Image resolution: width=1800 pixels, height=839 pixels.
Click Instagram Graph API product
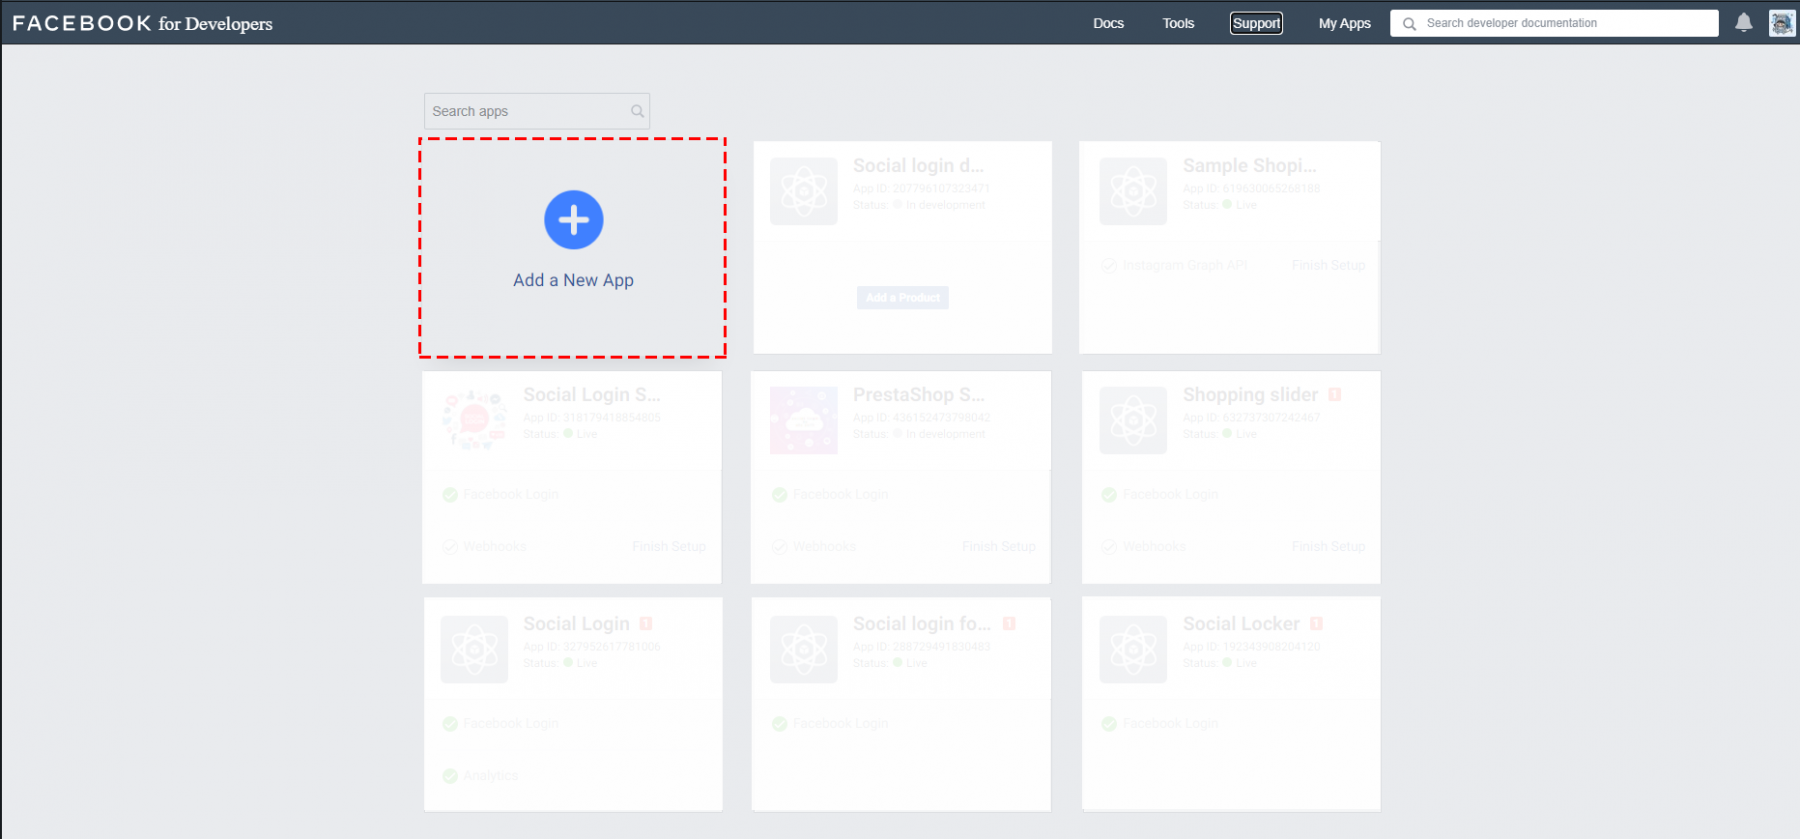(1184, 265)
